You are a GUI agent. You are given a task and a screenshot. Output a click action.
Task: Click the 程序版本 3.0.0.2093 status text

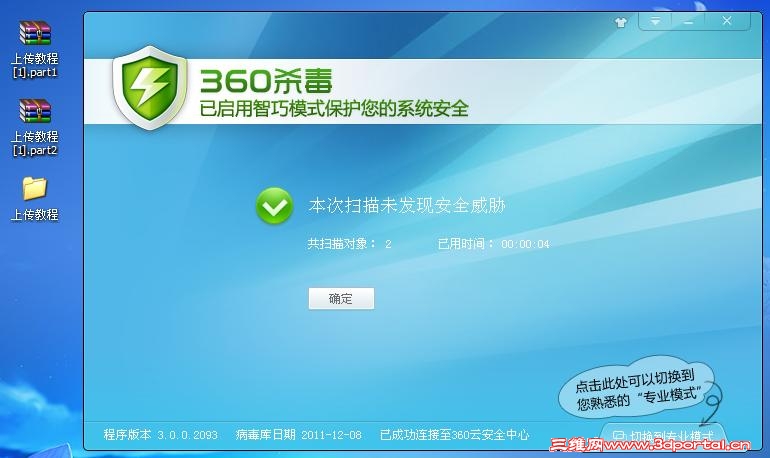click(x=161, y=435)
